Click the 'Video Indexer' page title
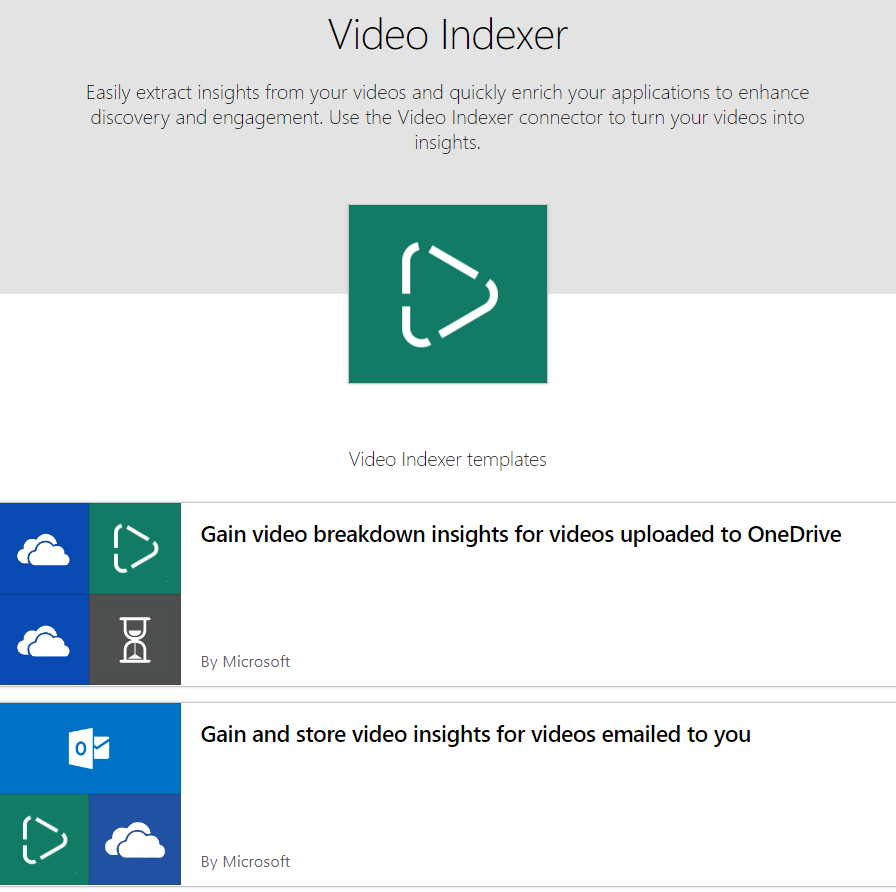This screenshot has height=892, width=896. (447, 35)
